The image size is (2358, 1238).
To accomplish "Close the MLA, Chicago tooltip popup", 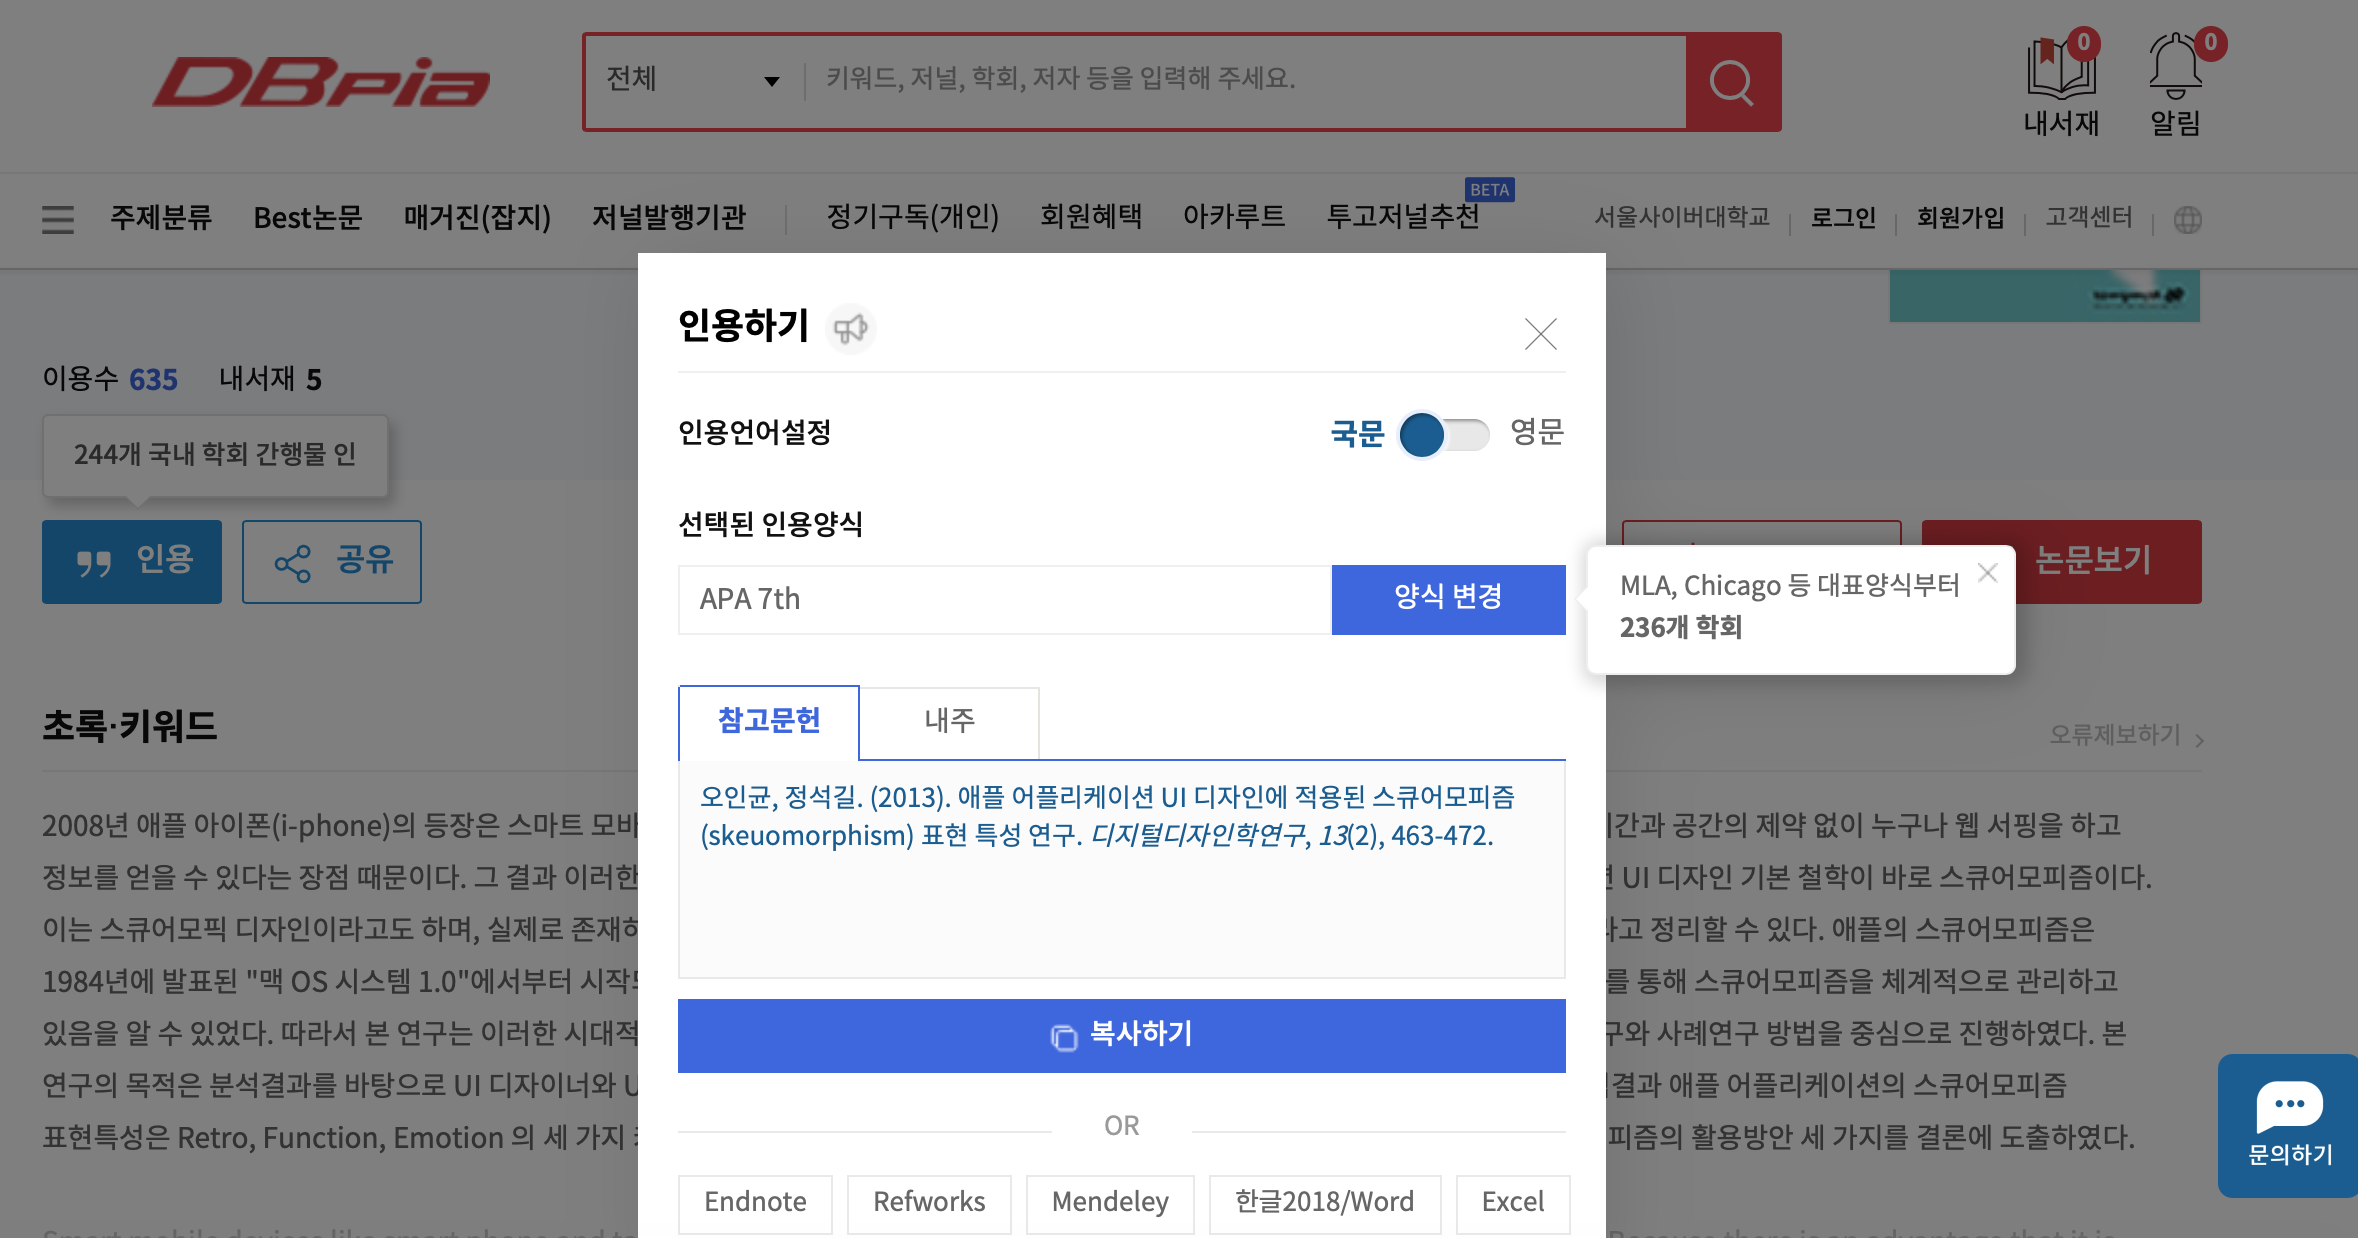I will click(x=1987, y=572).
